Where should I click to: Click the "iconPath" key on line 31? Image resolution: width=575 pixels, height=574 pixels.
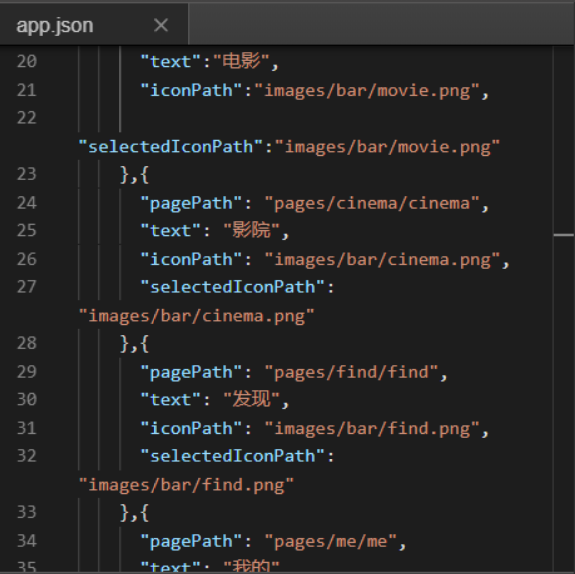[x=191, y=429]
